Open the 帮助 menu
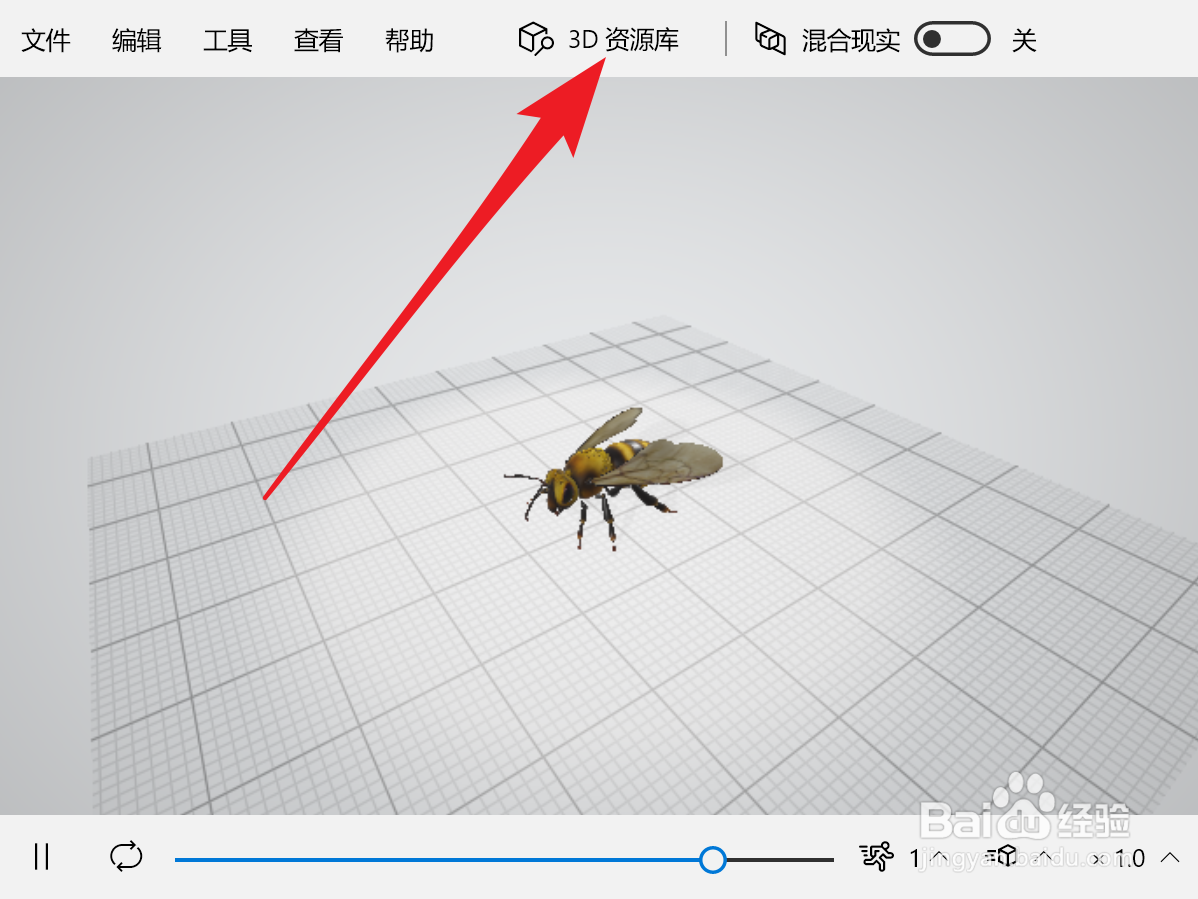The height and width of the screenshot is (899, 1198). (410, 40)
